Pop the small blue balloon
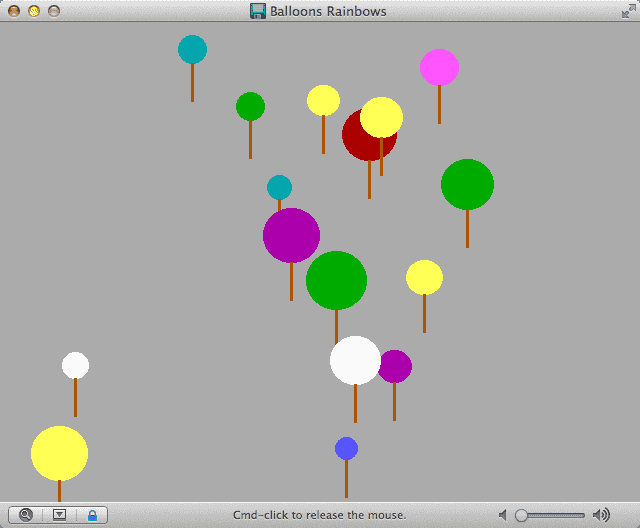This screenshot has height=528, width=640. pyautogui.click(x=347, y=448)
